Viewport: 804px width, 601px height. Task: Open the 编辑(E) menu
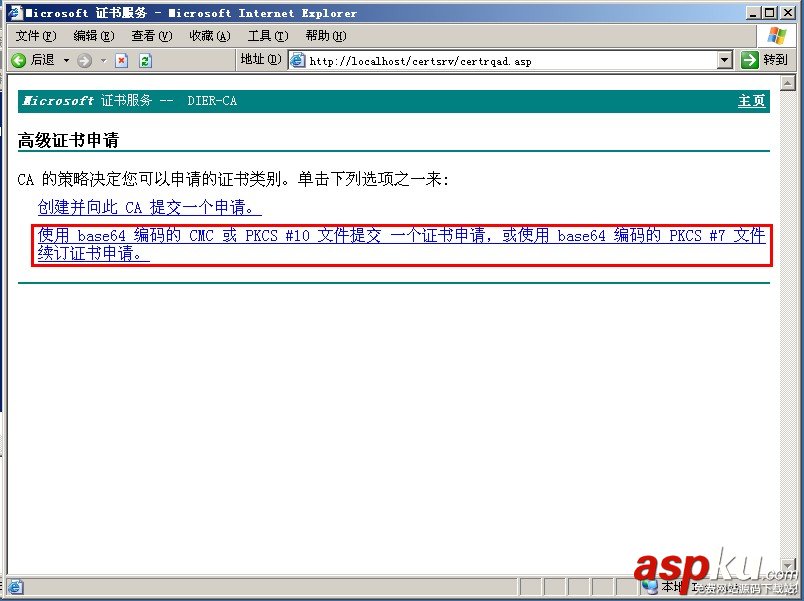click(x=93, y=36)
